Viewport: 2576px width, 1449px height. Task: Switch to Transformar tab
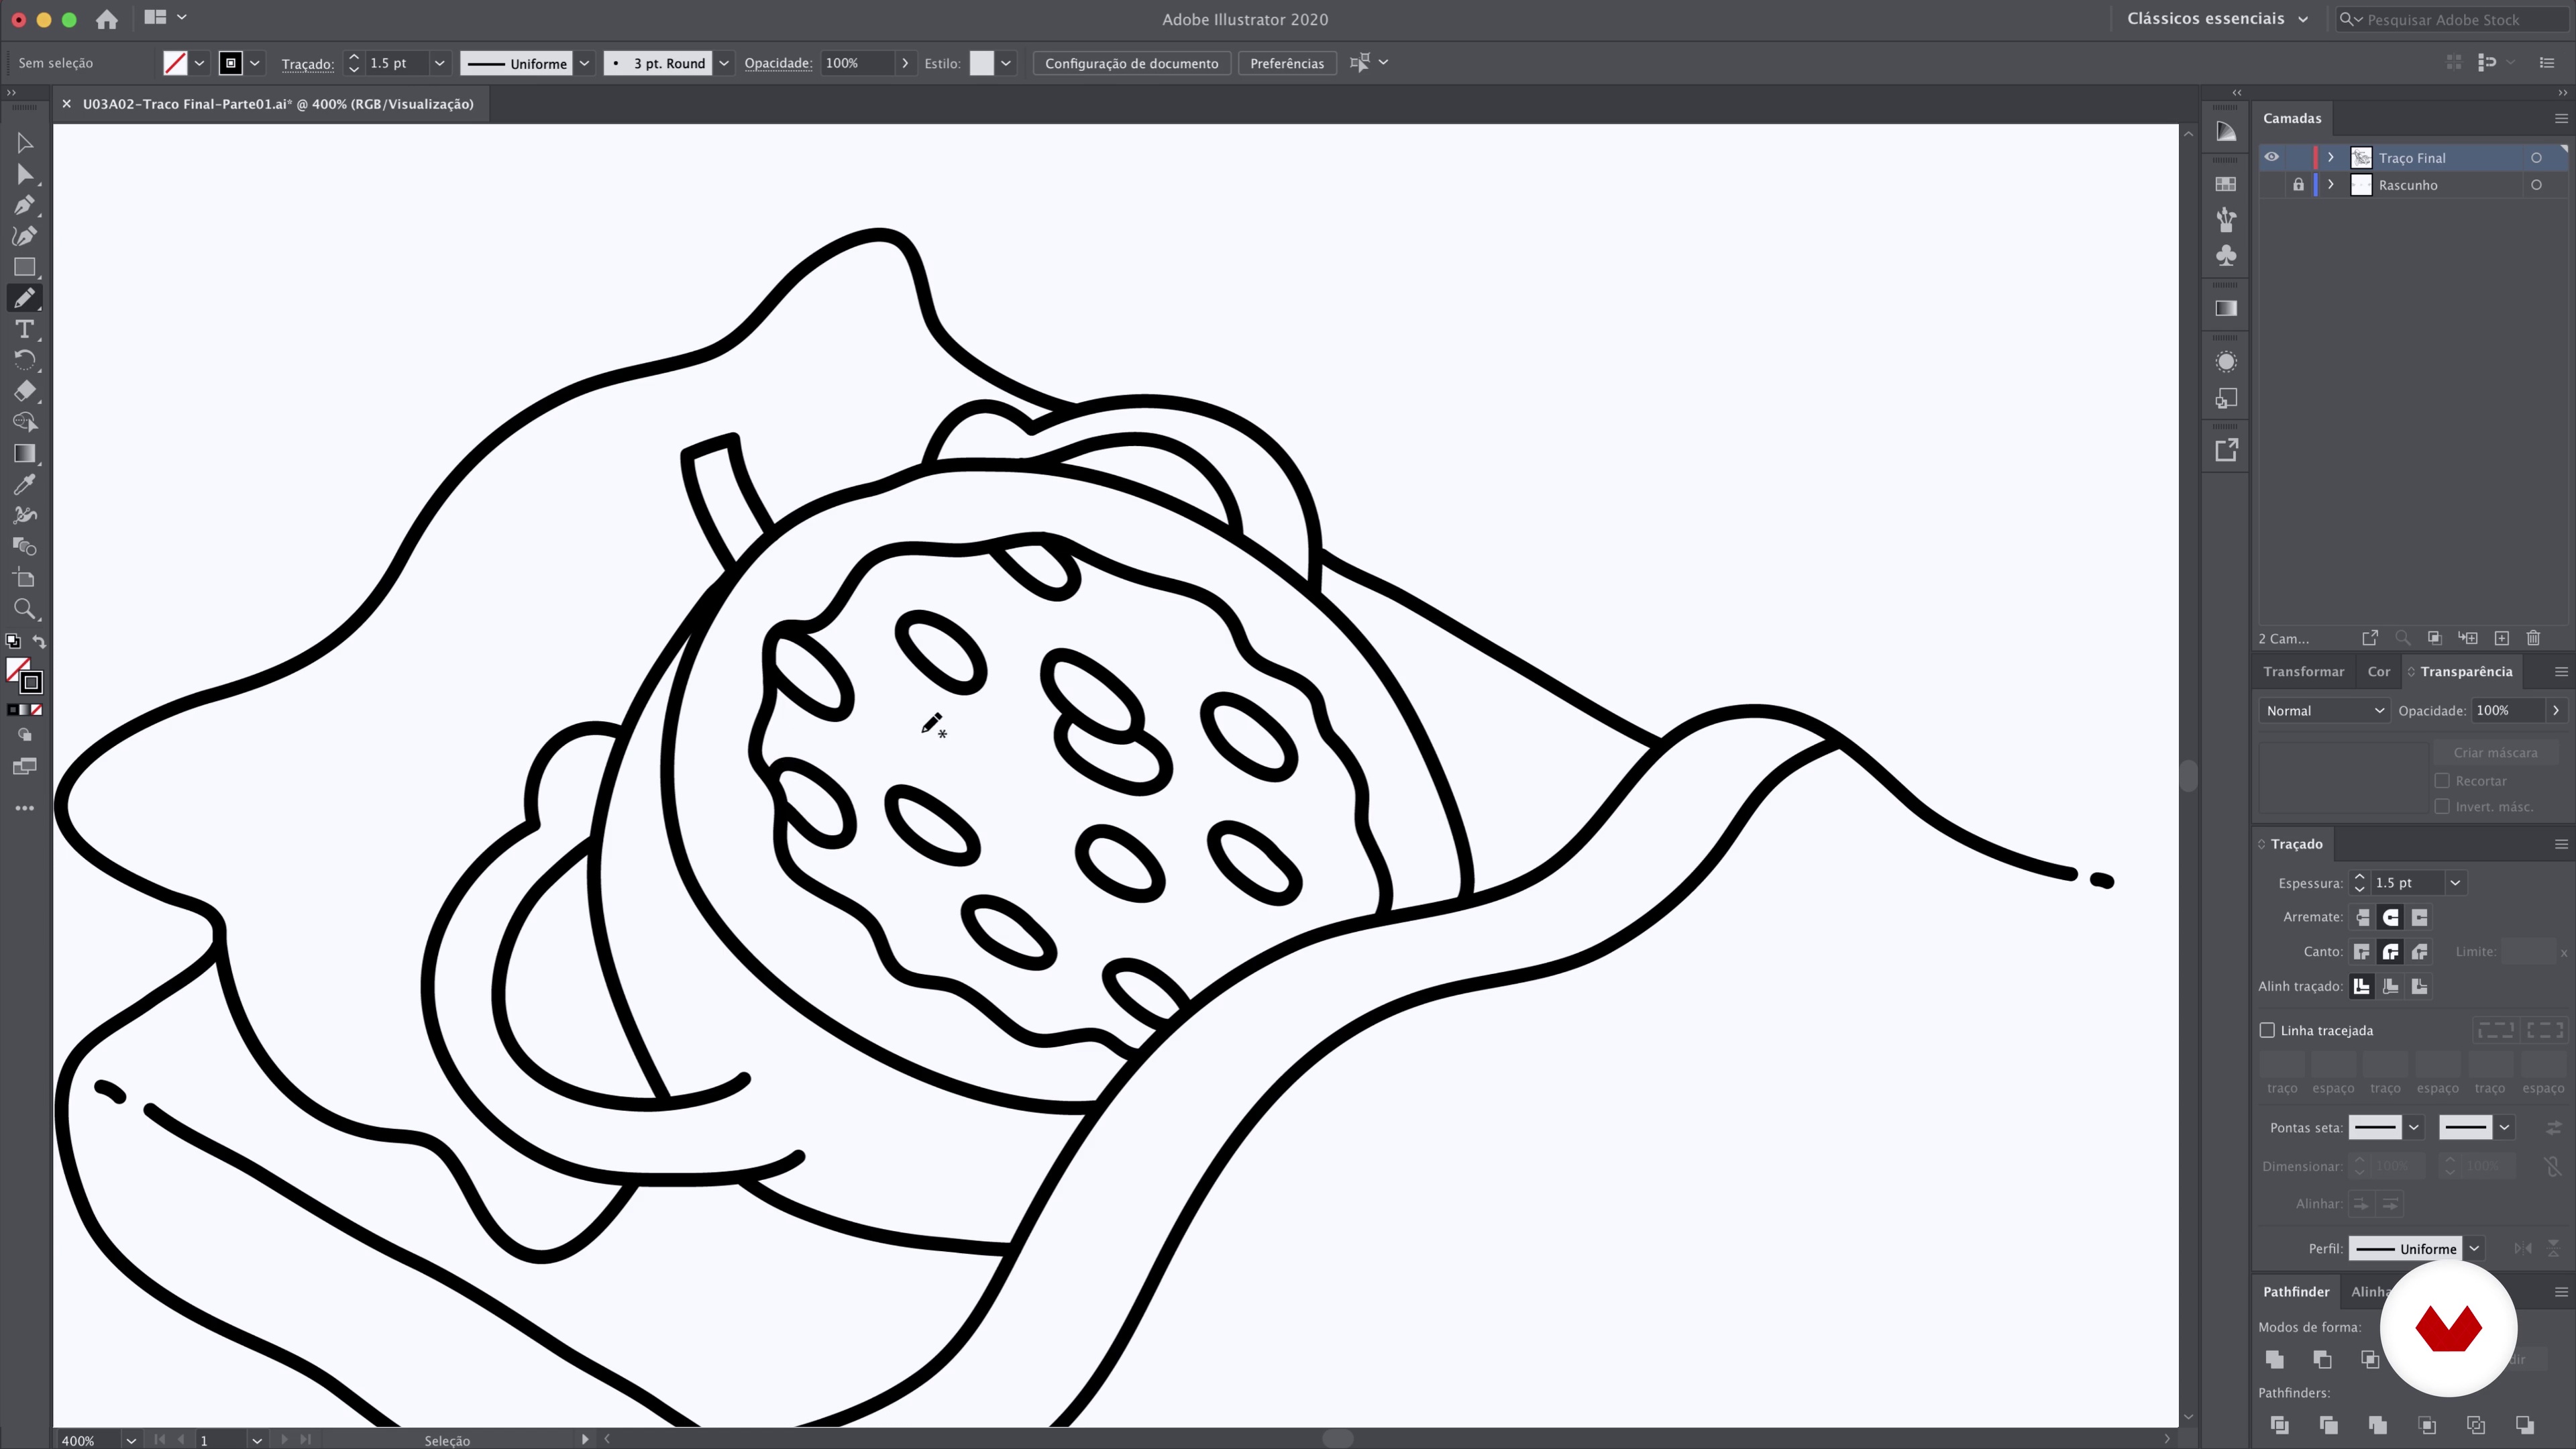click(x=2303, y=672)
